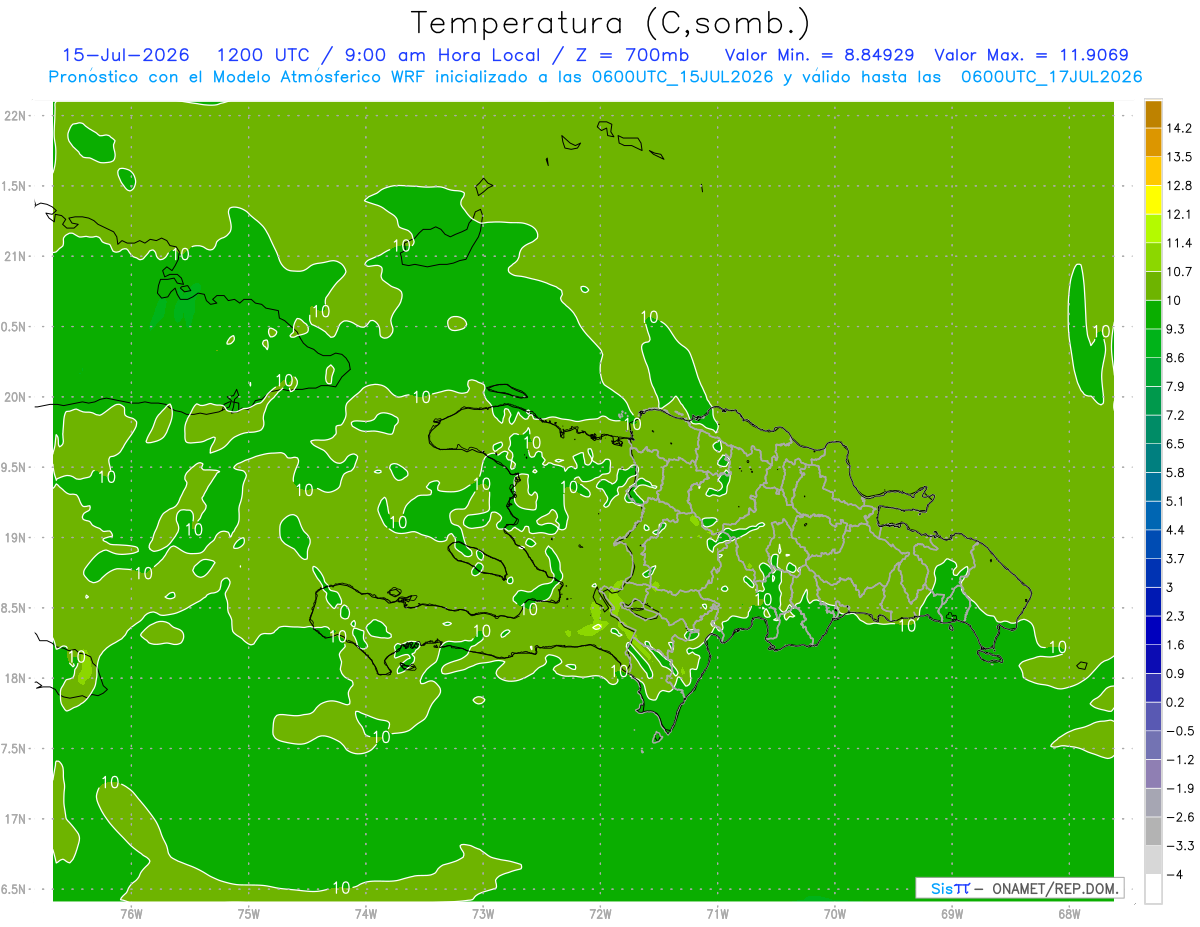Click the '10.7' color scale label
This screenshot has height=927, width=1200.
(x=1180, y=271)
